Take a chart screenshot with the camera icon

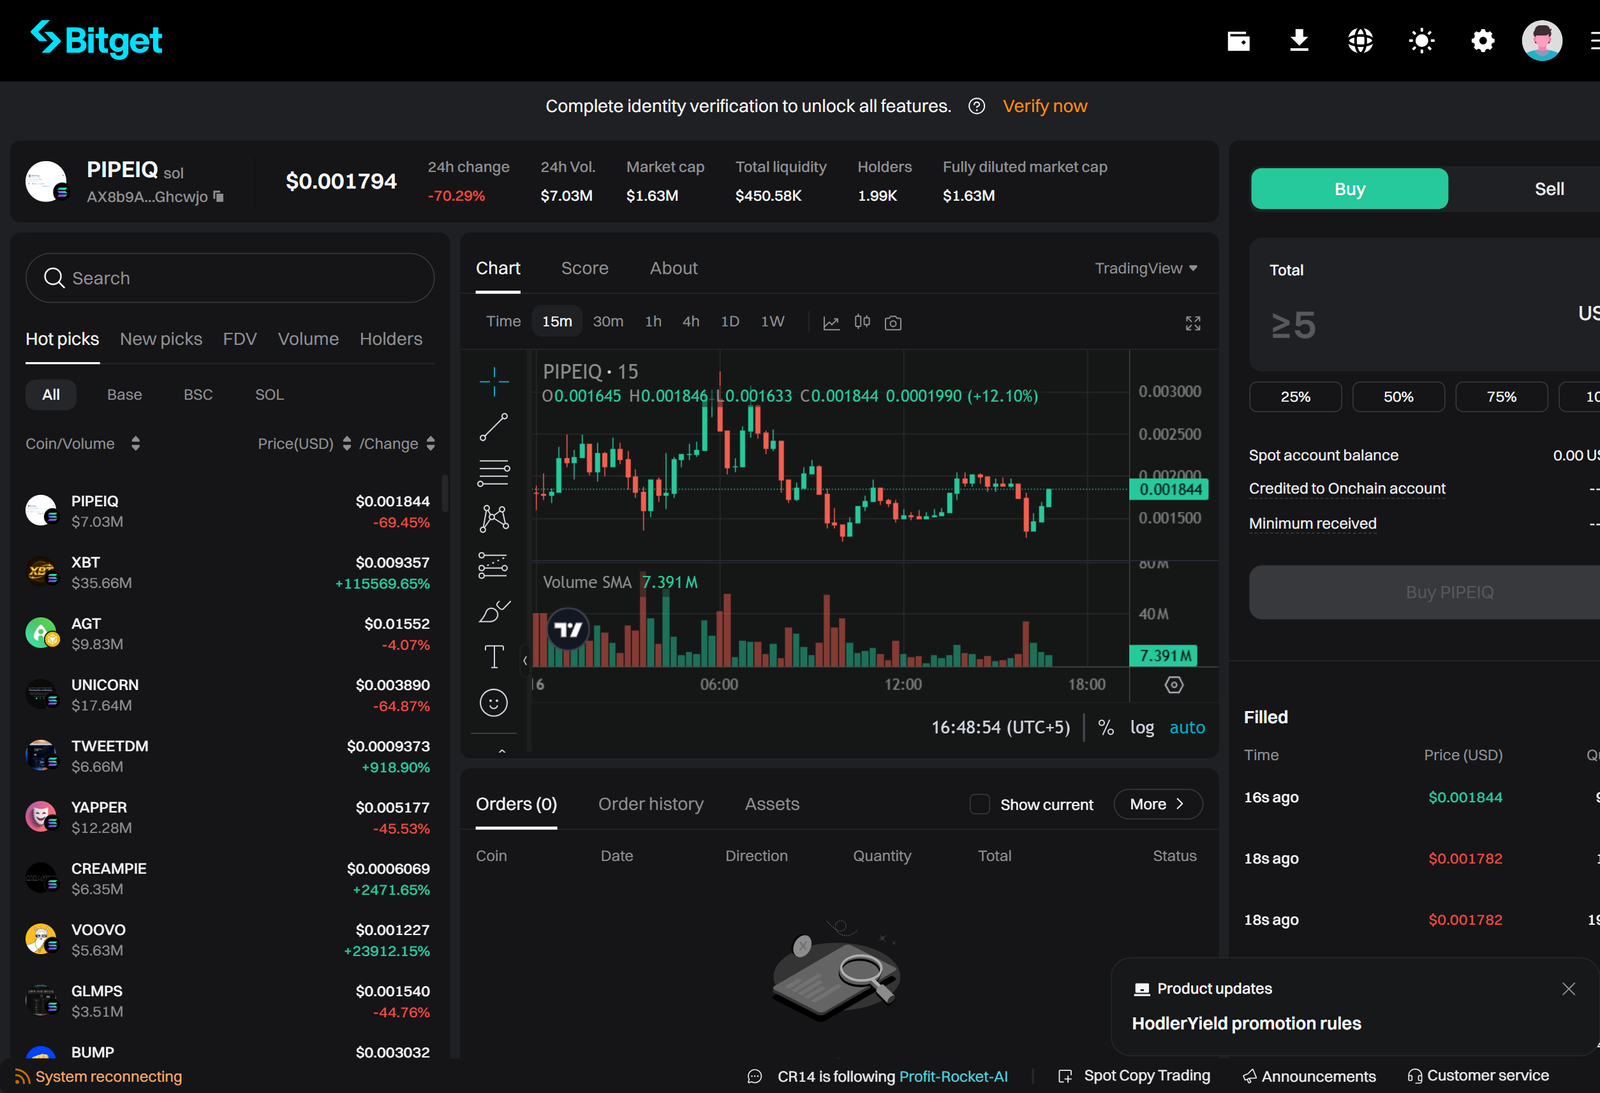(893, 322)
